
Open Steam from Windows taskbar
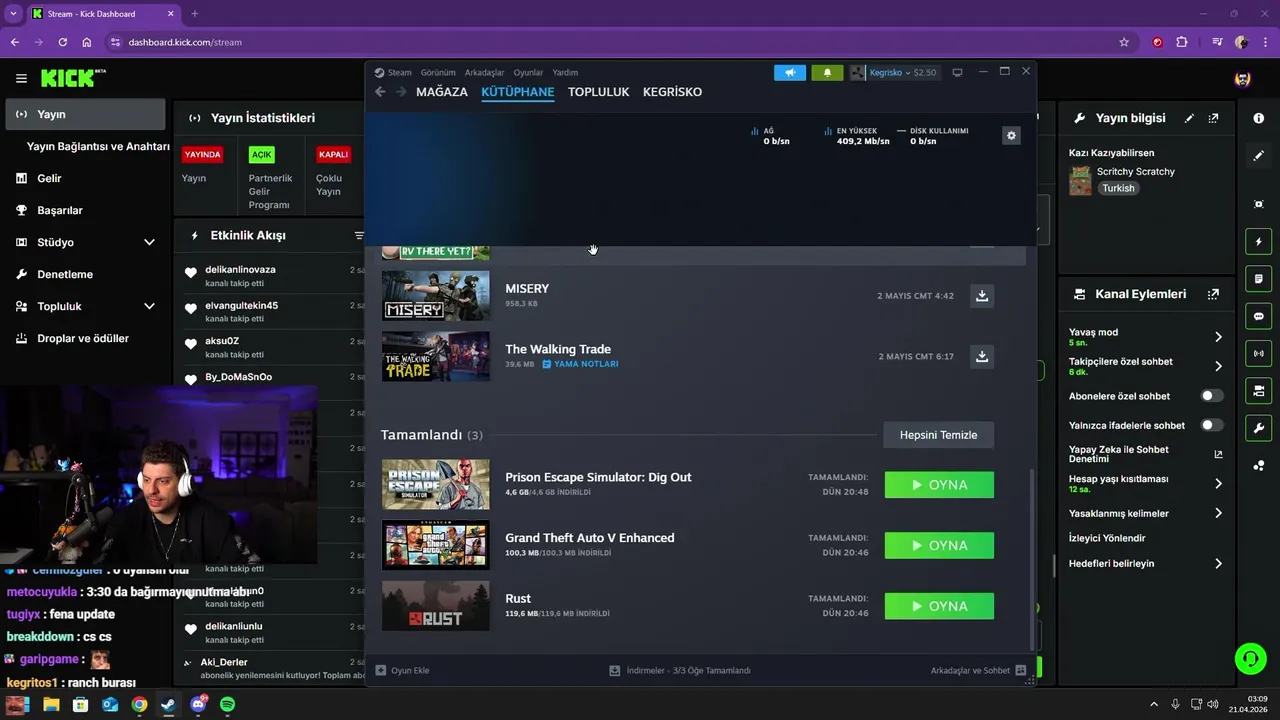tap(168, 705)
